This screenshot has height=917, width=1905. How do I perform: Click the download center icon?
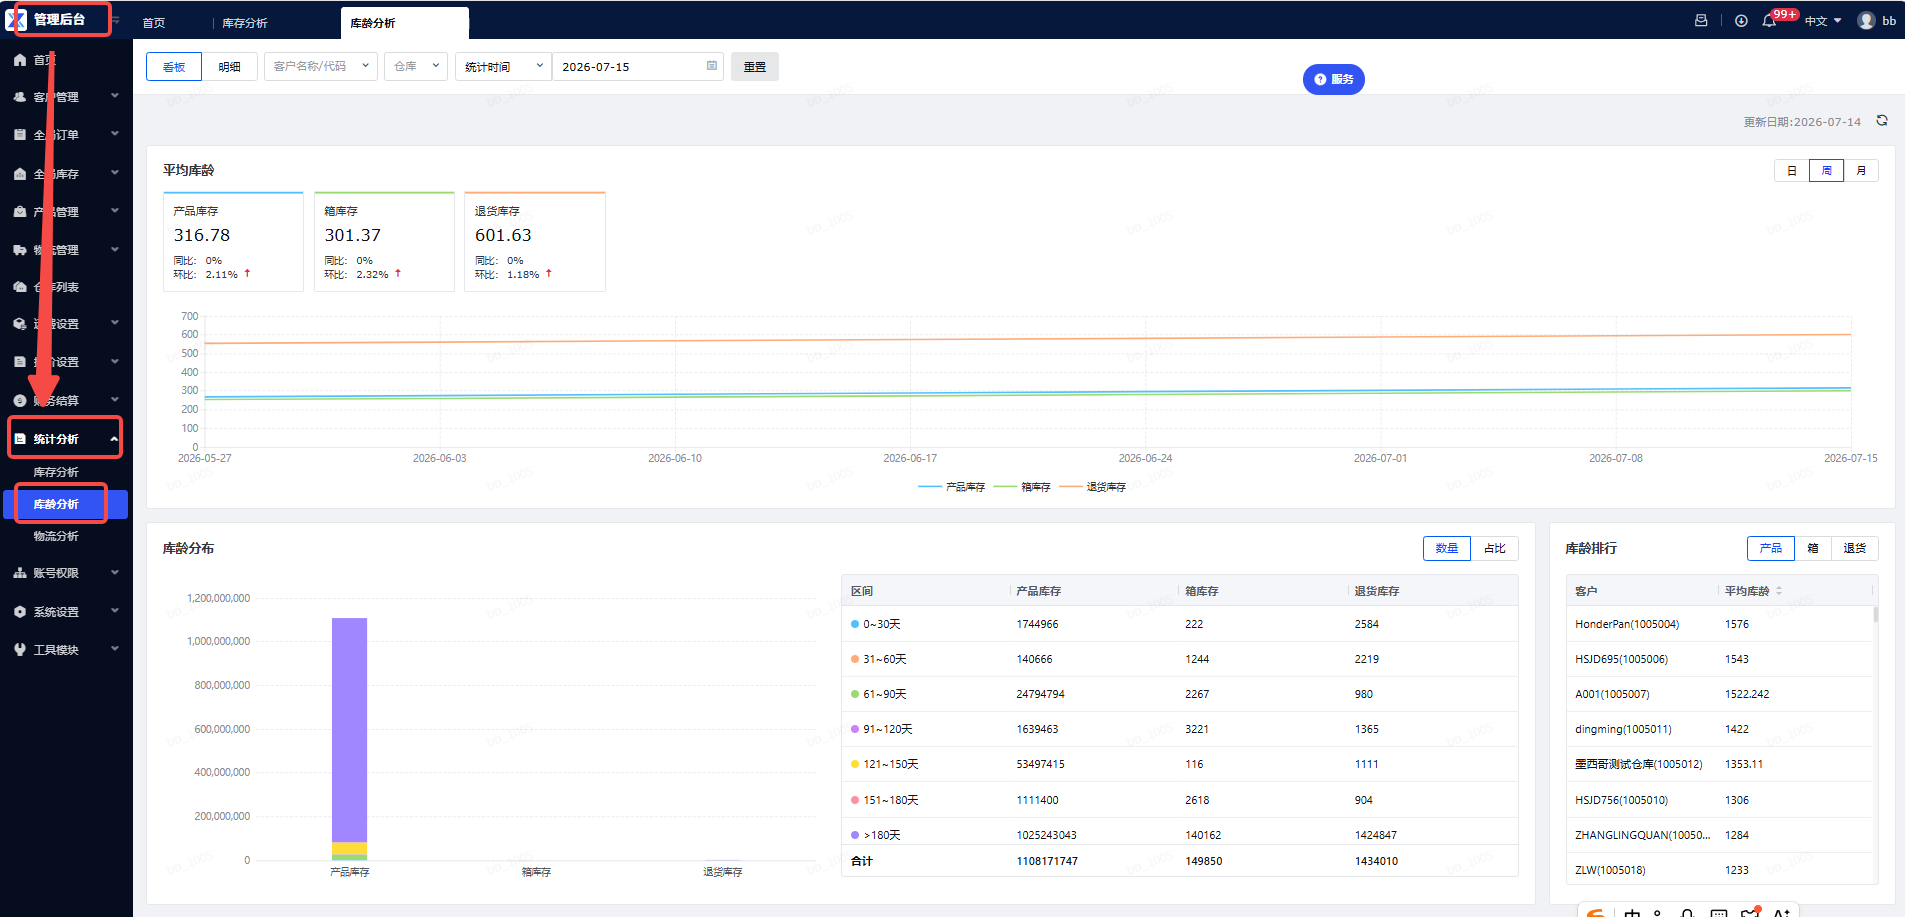1741,20
